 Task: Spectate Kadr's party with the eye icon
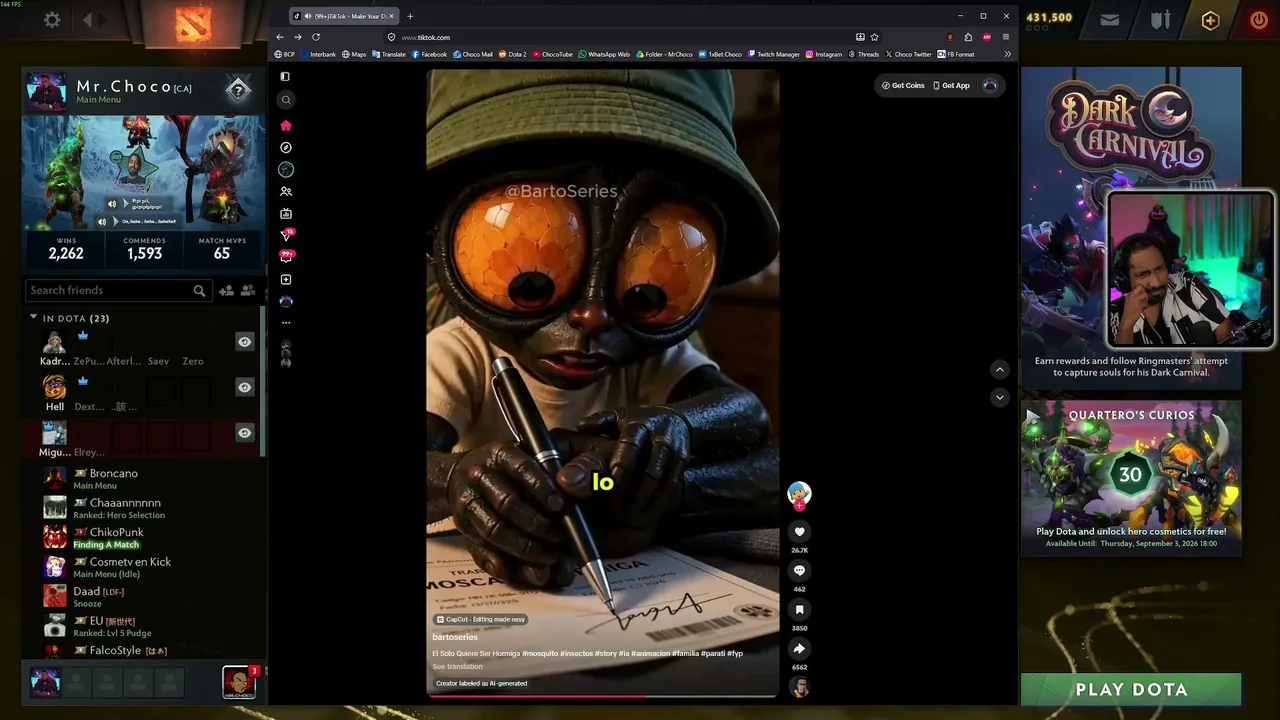[244, 342]
